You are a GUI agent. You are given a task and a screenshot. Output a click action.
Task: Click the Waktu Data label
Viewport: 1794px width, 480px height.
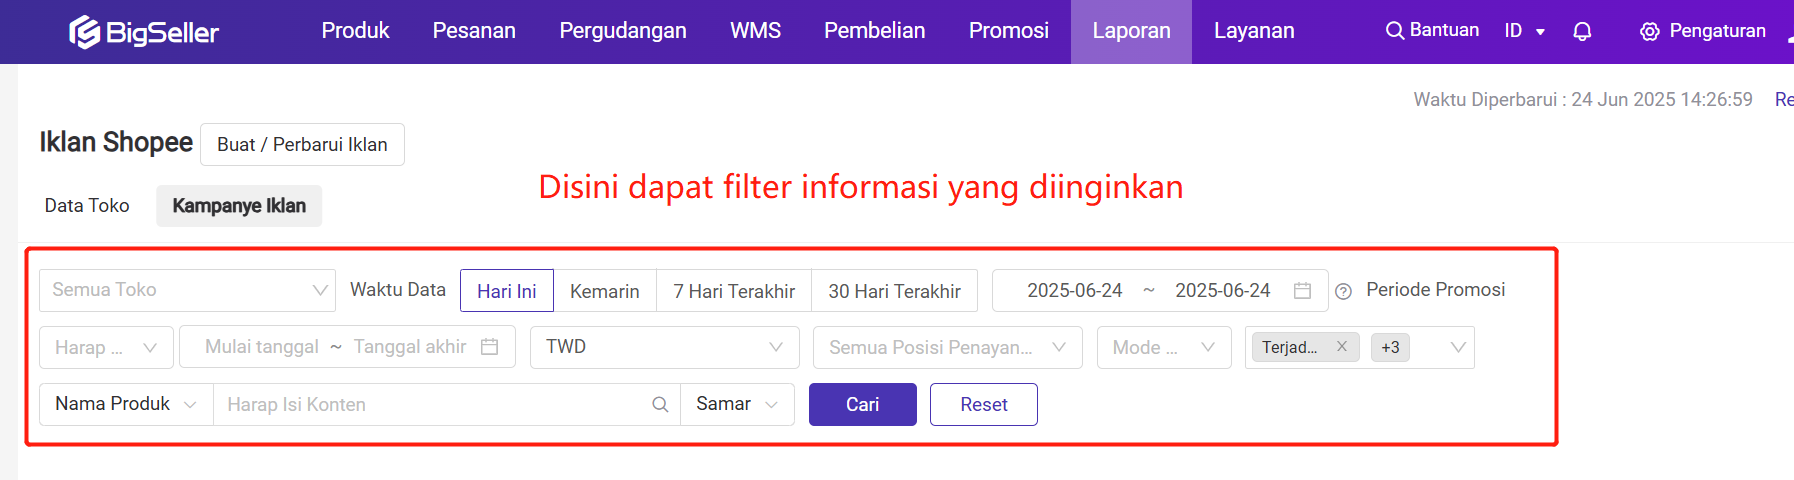point(398,290)
